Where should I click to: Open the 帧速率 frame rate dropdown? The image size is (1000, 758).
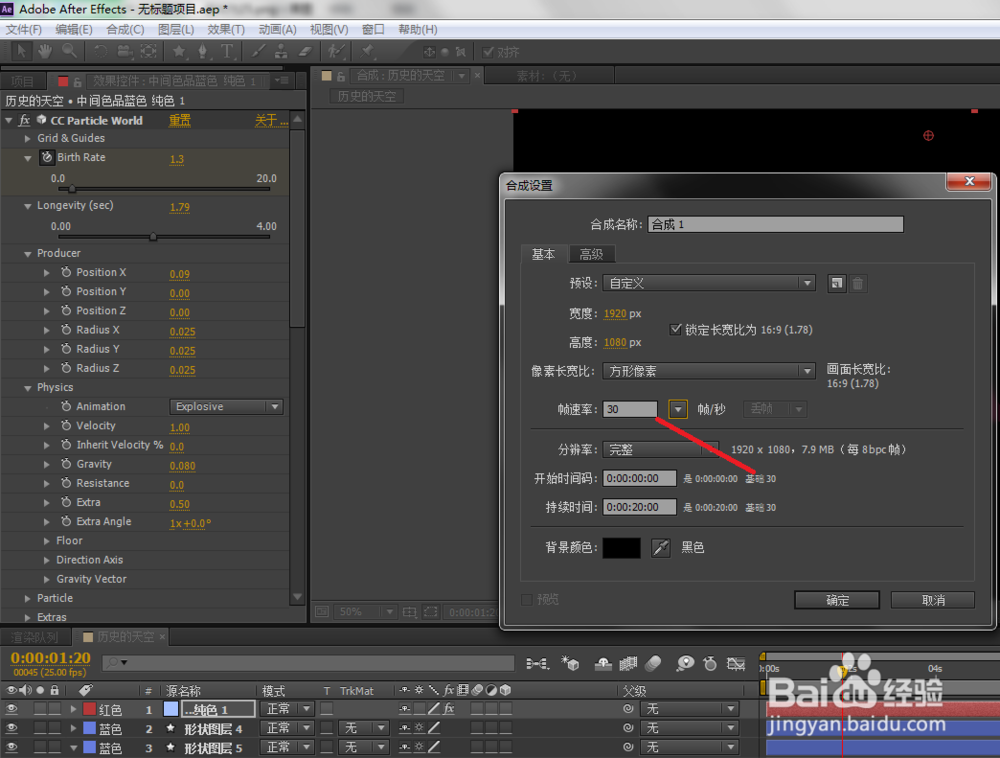[677, 408]
